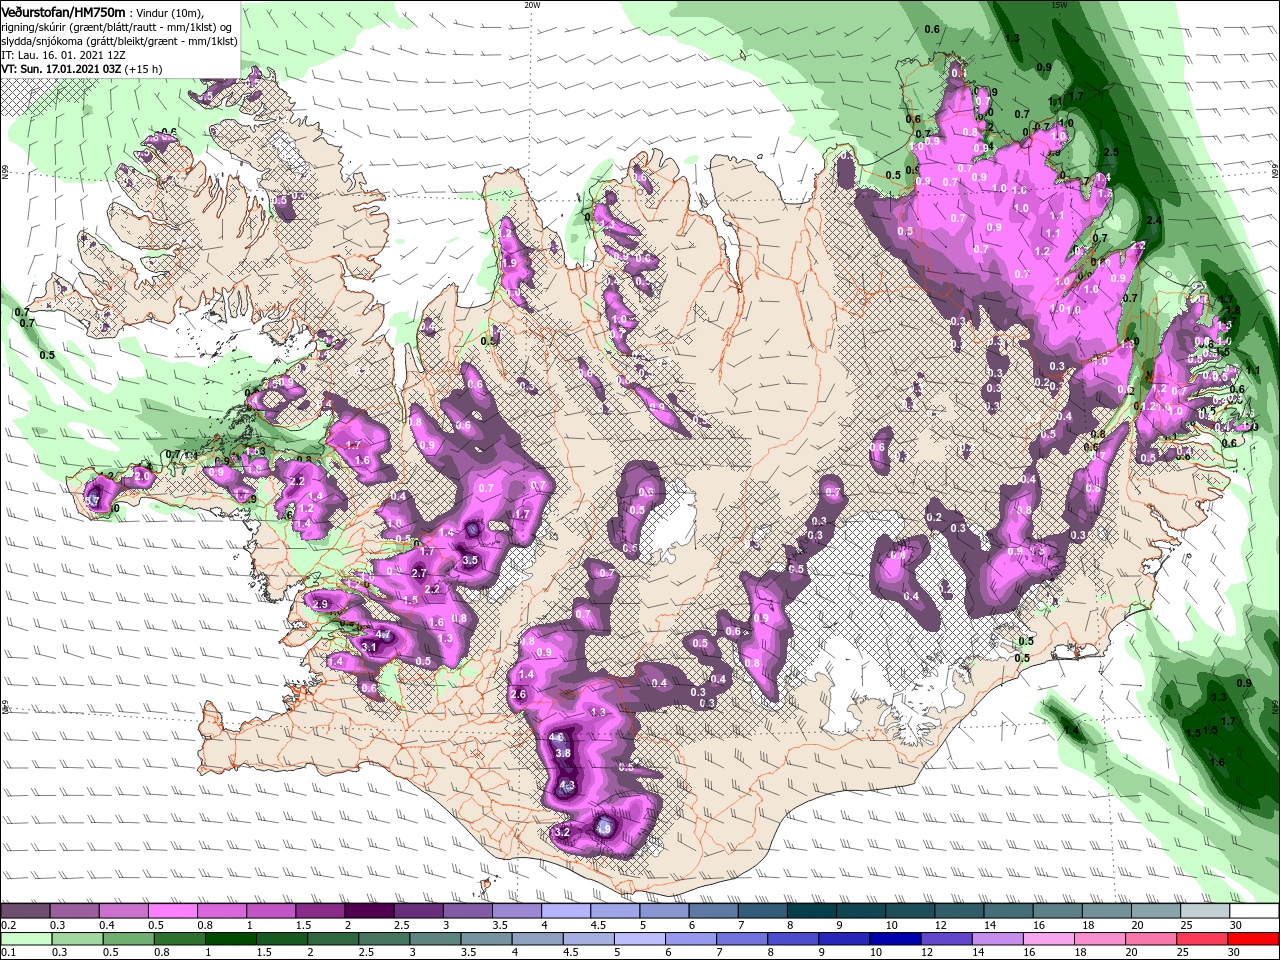This screenshot has height=960, width=1280.
Task: Click top legend swatch between 0.2 and 0.3
Action: [x=27, y=911]
